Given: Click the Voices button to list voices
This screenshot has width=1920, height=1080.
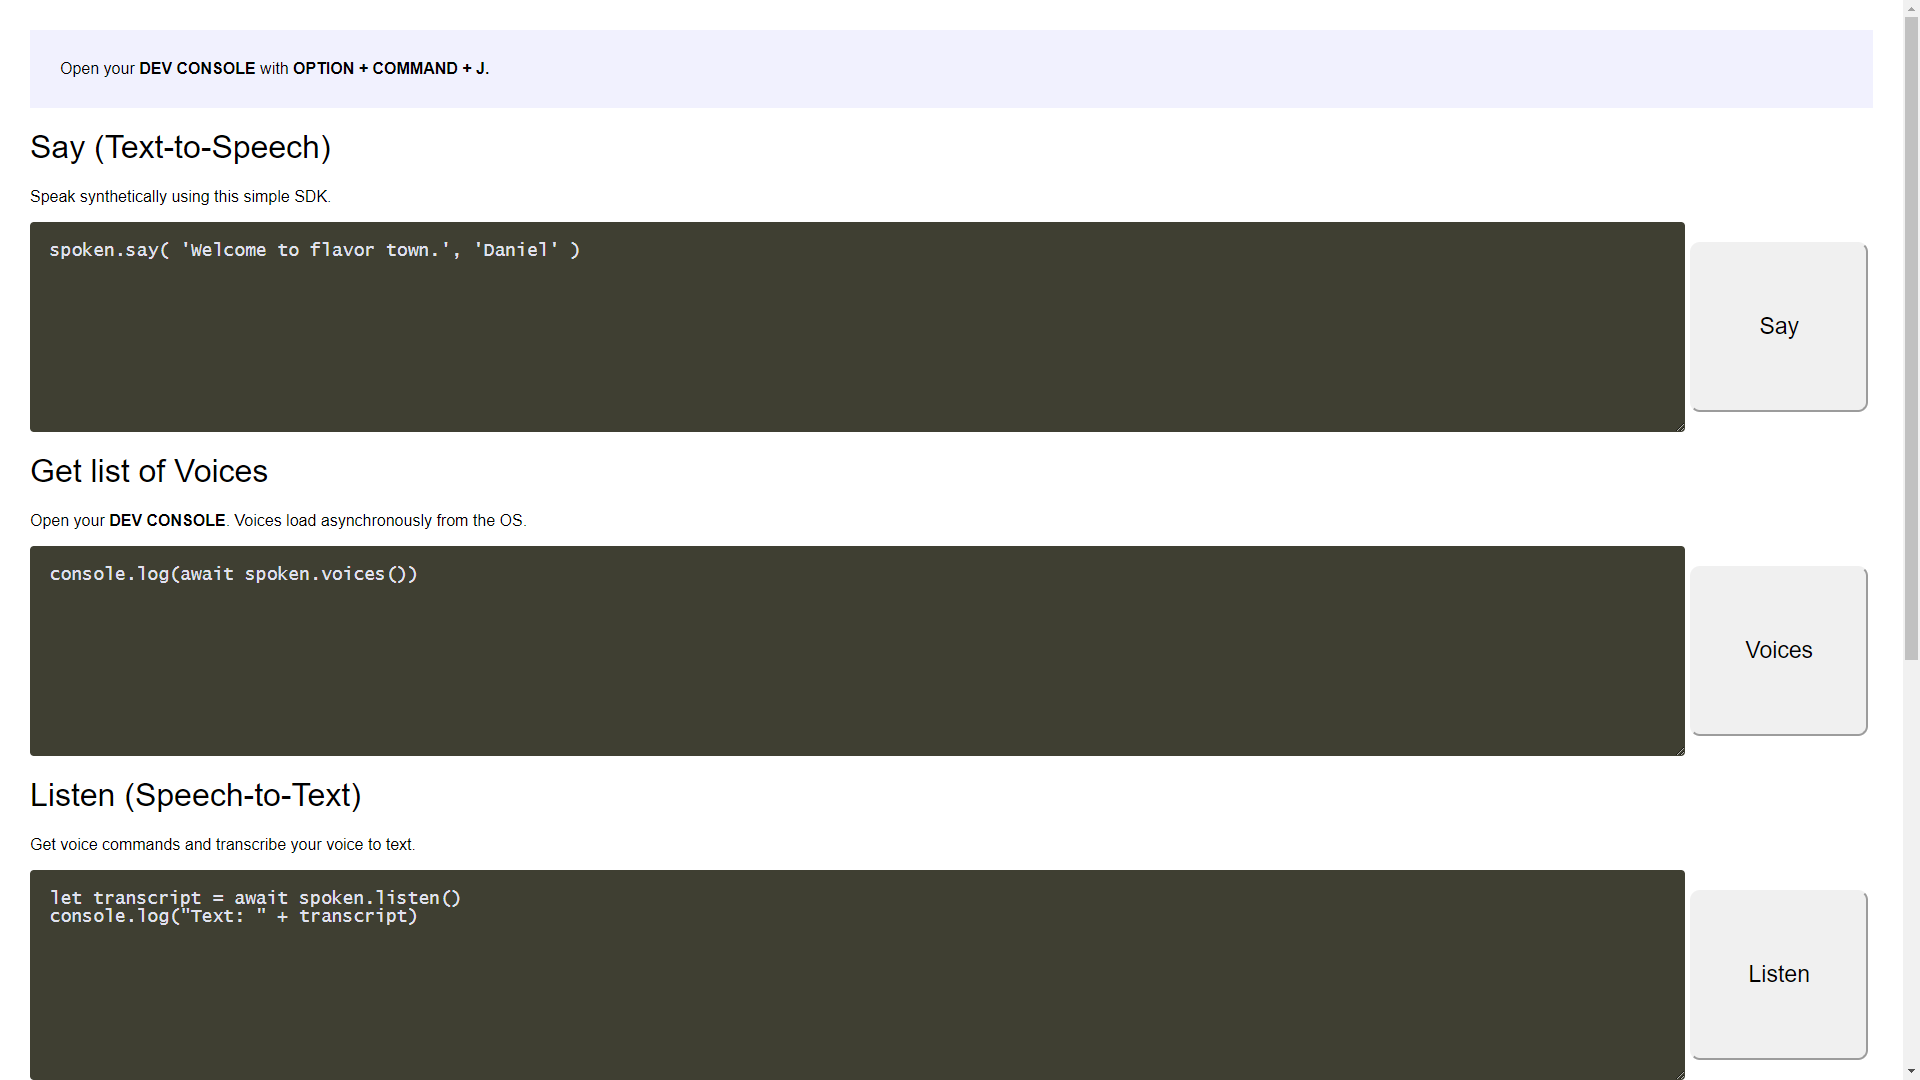Looking at the screenshot, I should click(x=1778, y=649).
